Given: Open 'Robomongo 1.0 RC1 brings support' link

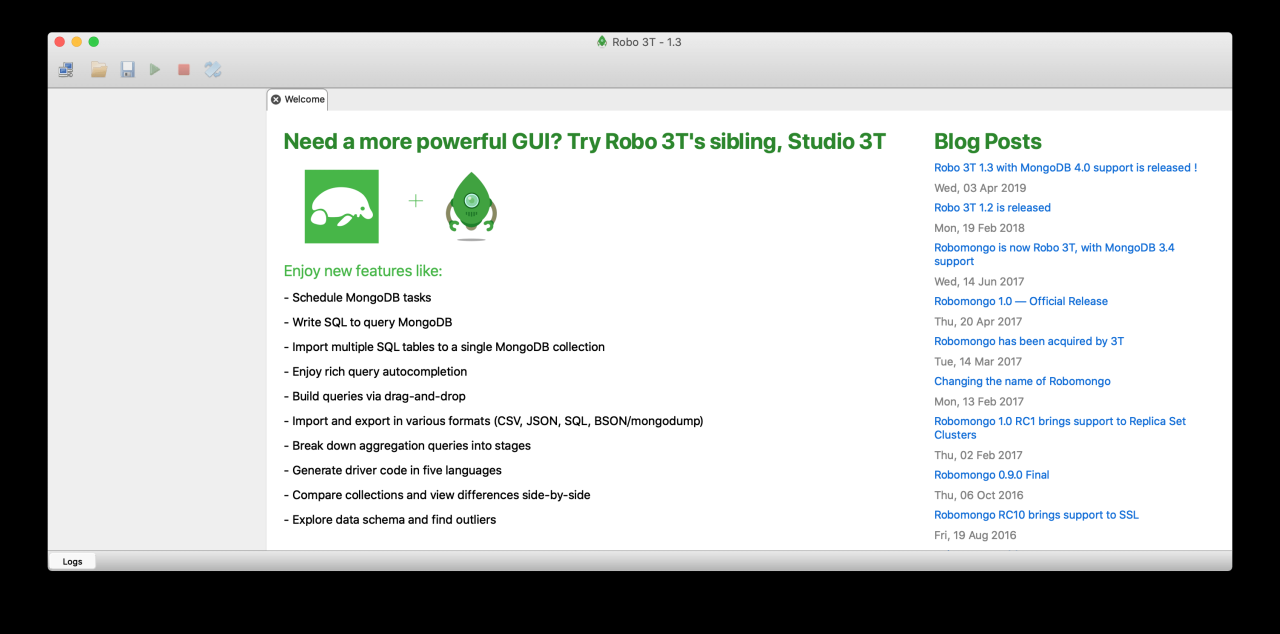Looking at the screenshot, I should (1060, 428).
